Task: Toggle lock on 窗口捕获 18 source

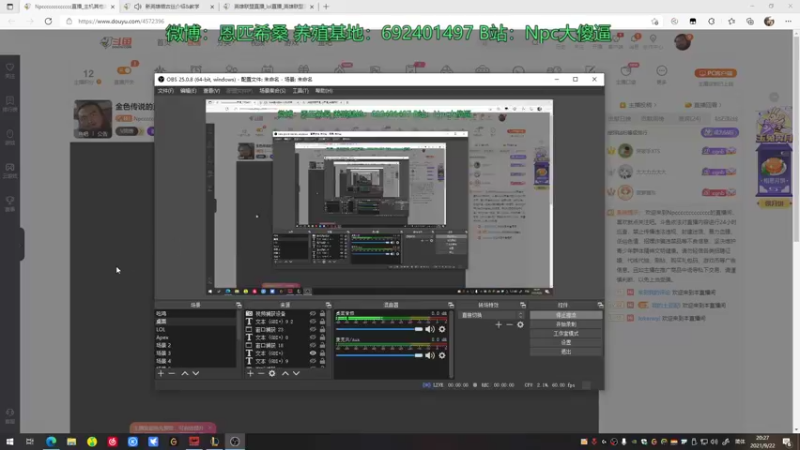Action: tap(322, 345)
